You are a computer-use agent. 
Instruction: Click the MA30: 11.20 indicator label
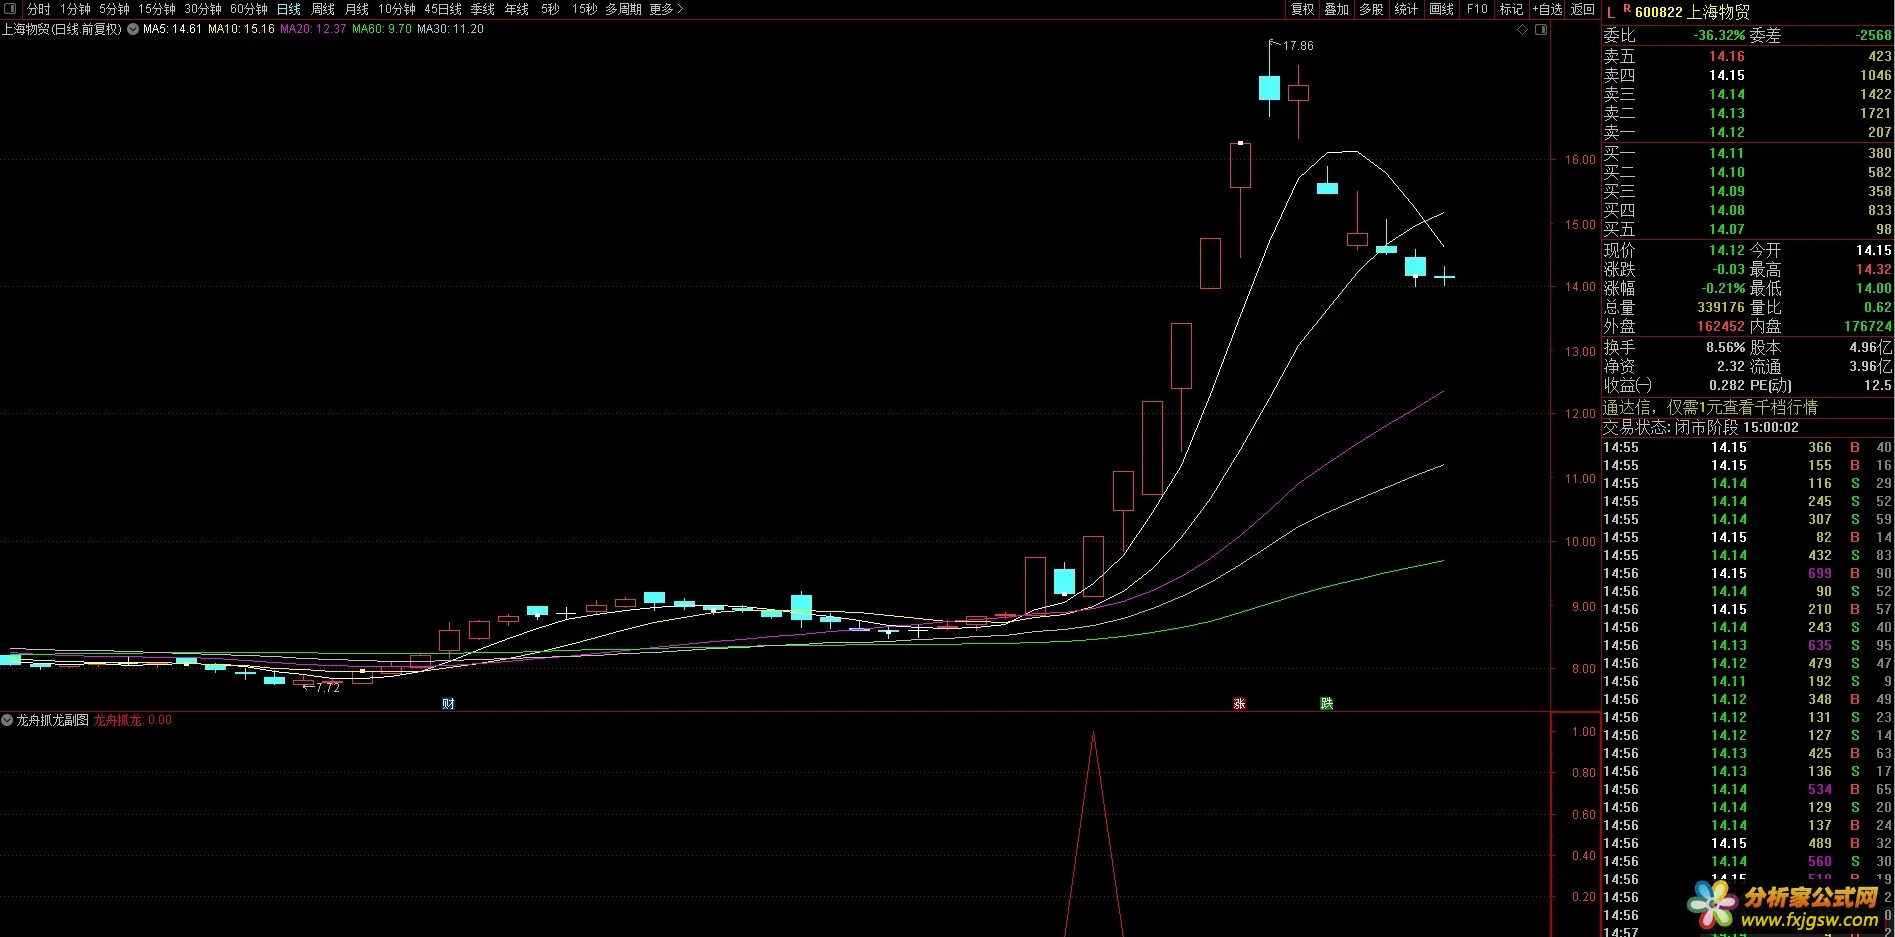(450, 29)
